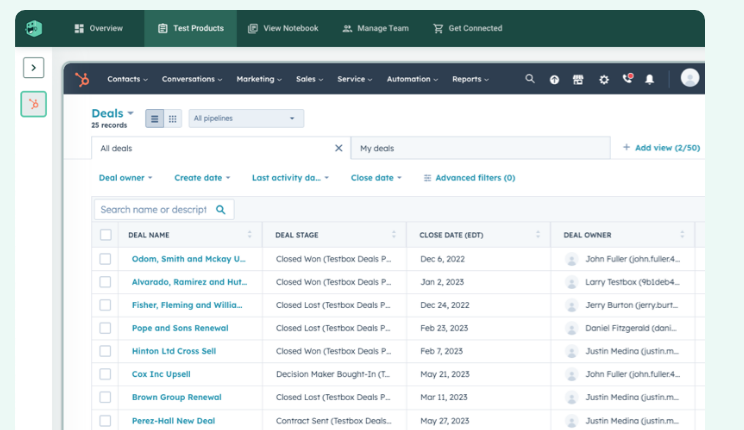Click the HubSpot sprocket logo in navbar
Screen dimensions: 744x430
82,79
